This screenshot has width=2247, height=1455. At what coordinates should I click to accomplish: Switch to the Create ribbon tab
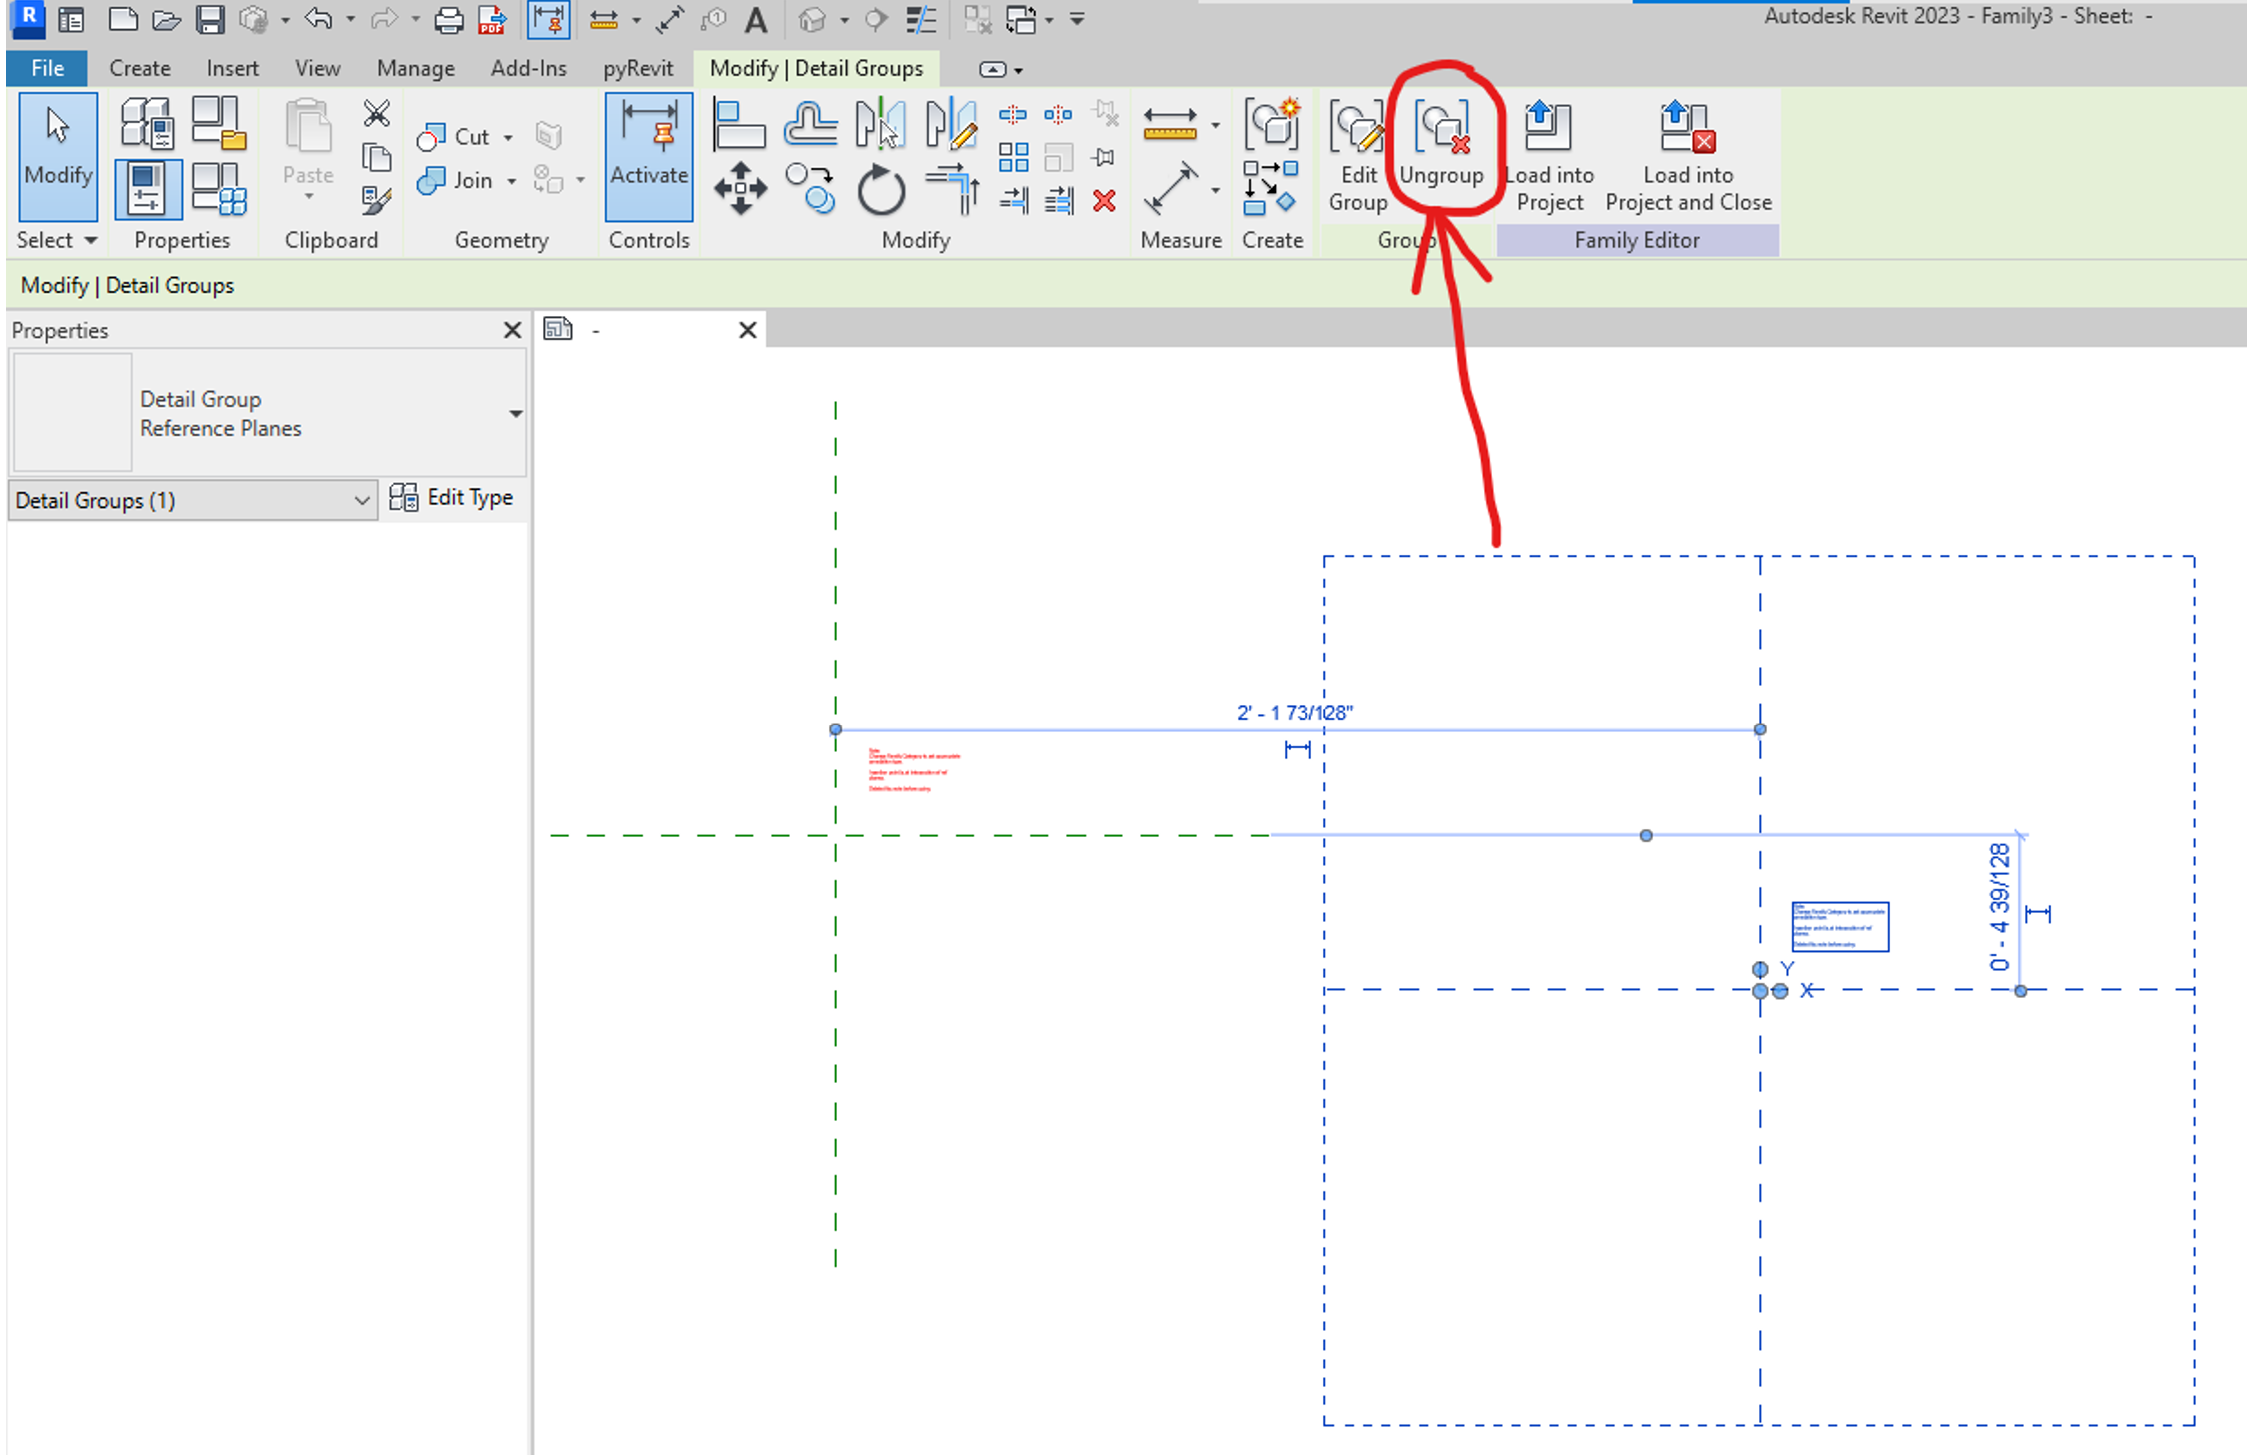tap(140, 68)
